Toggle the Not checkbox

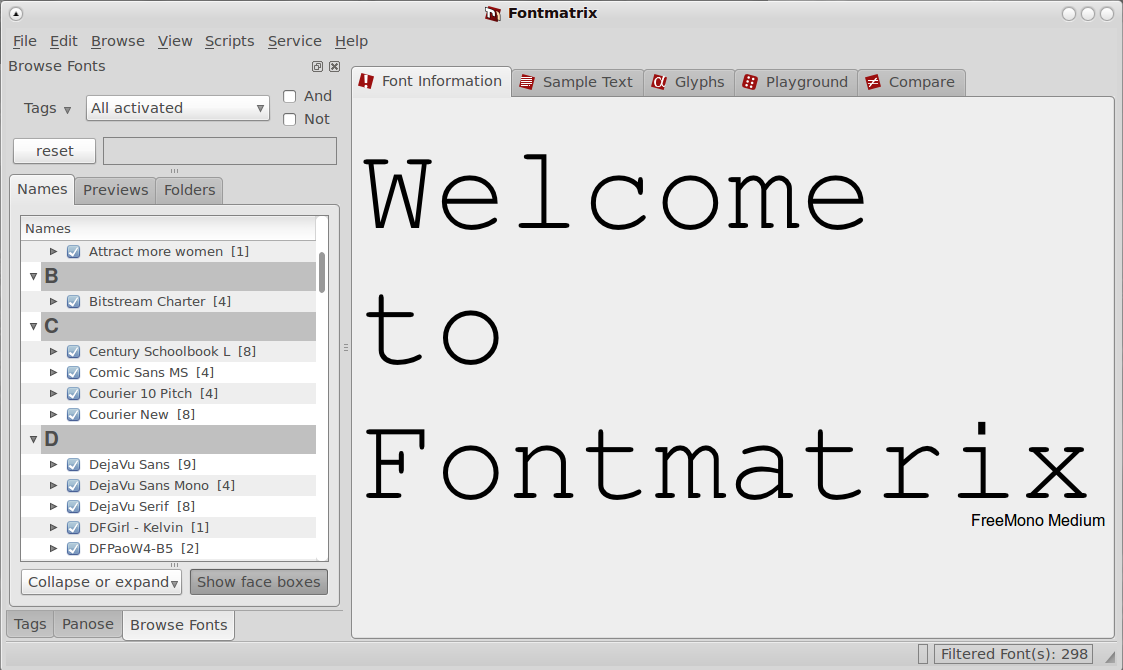coord(289,119)
